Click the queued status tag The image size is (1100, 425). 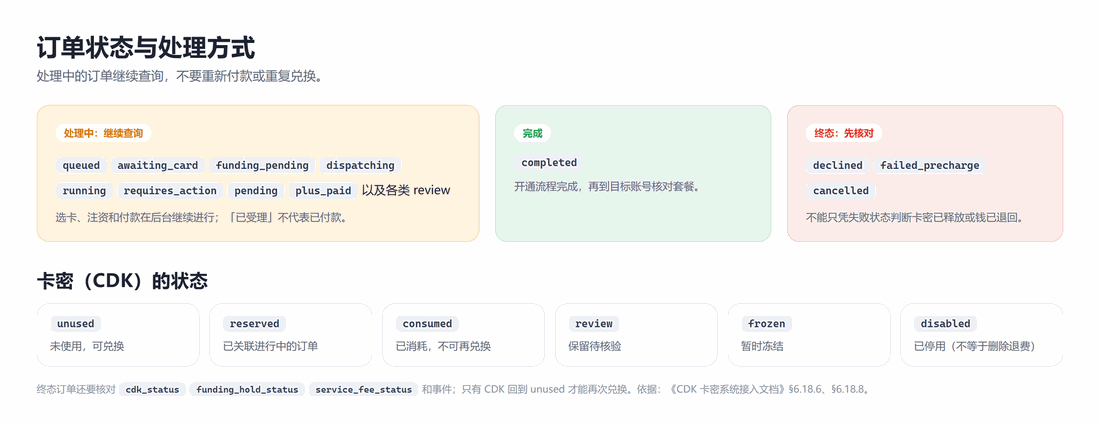[x=81, y=166]
